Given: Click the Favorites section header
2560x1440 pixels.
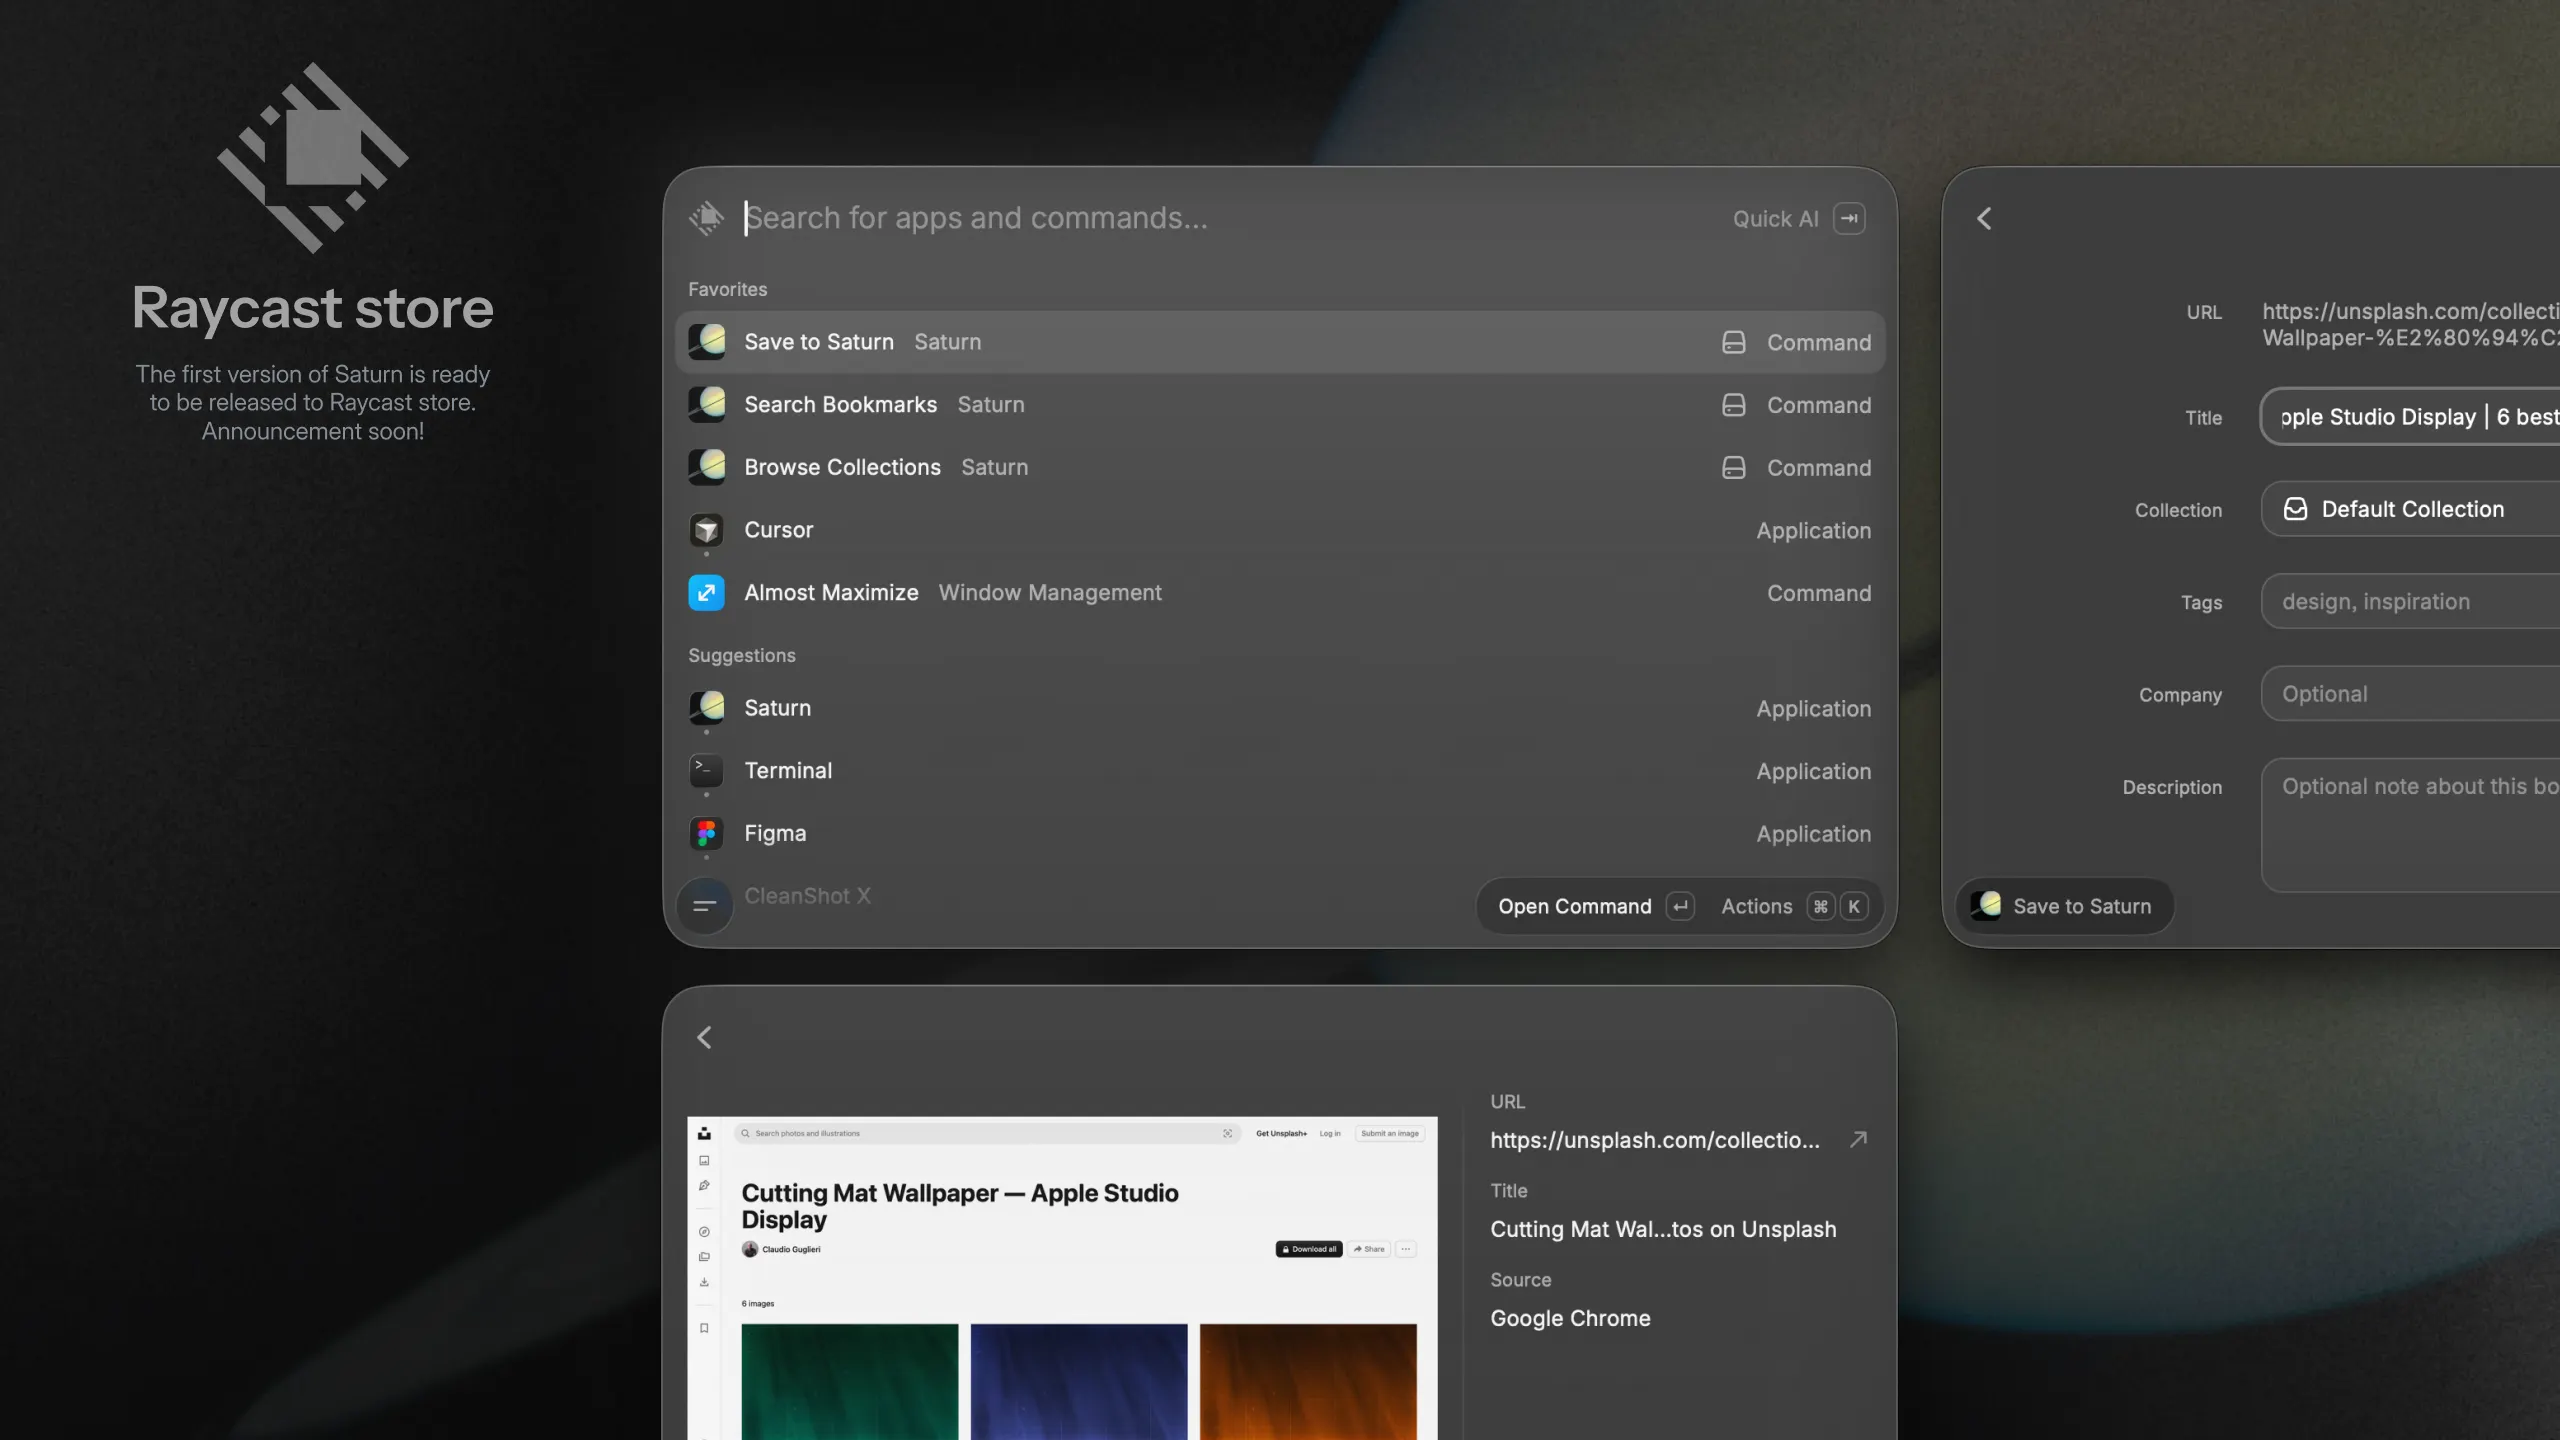Looking at the screenshot, I should (x=727, y=289).
